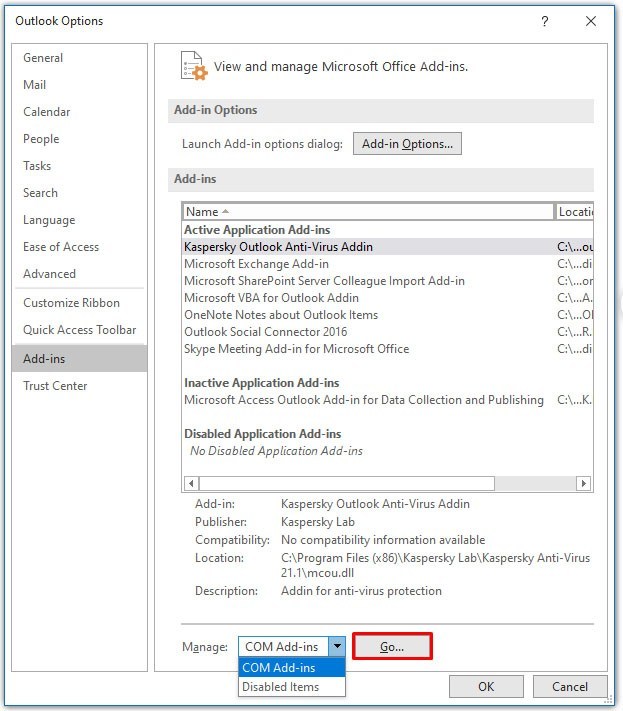623x711 pixels.
Task: Click left arrow of horizontal scrollbar
Action: (191, 483)
